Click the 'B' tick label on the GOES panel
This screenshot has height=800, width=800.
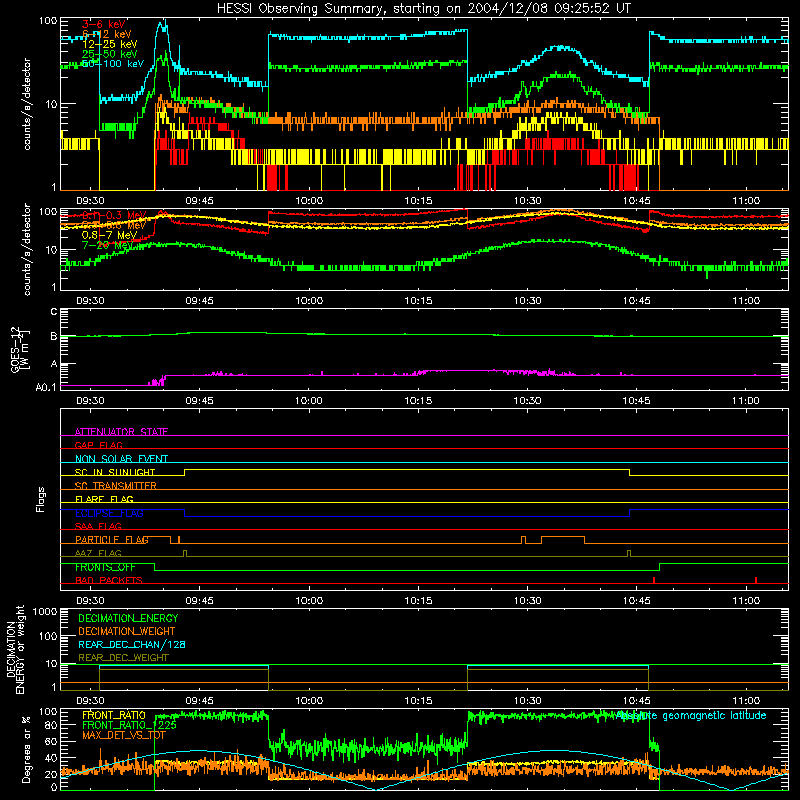54,337
